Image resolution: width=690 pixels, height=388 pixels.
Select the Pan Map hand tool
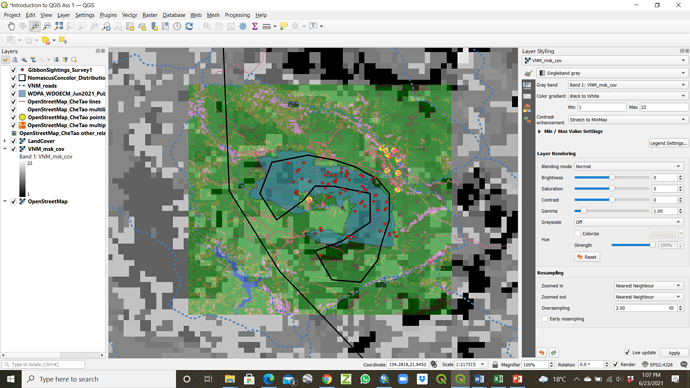click(11, 26)
